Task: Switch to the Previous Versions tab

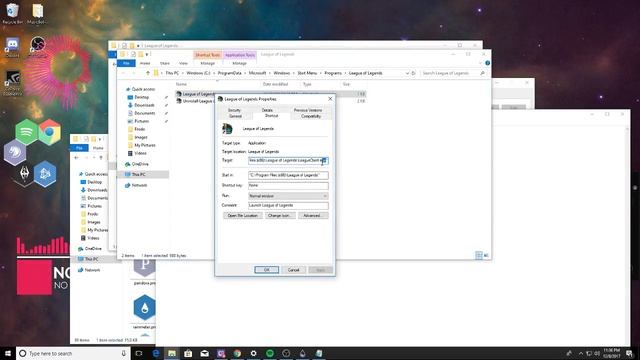Action: click(308, 110)
